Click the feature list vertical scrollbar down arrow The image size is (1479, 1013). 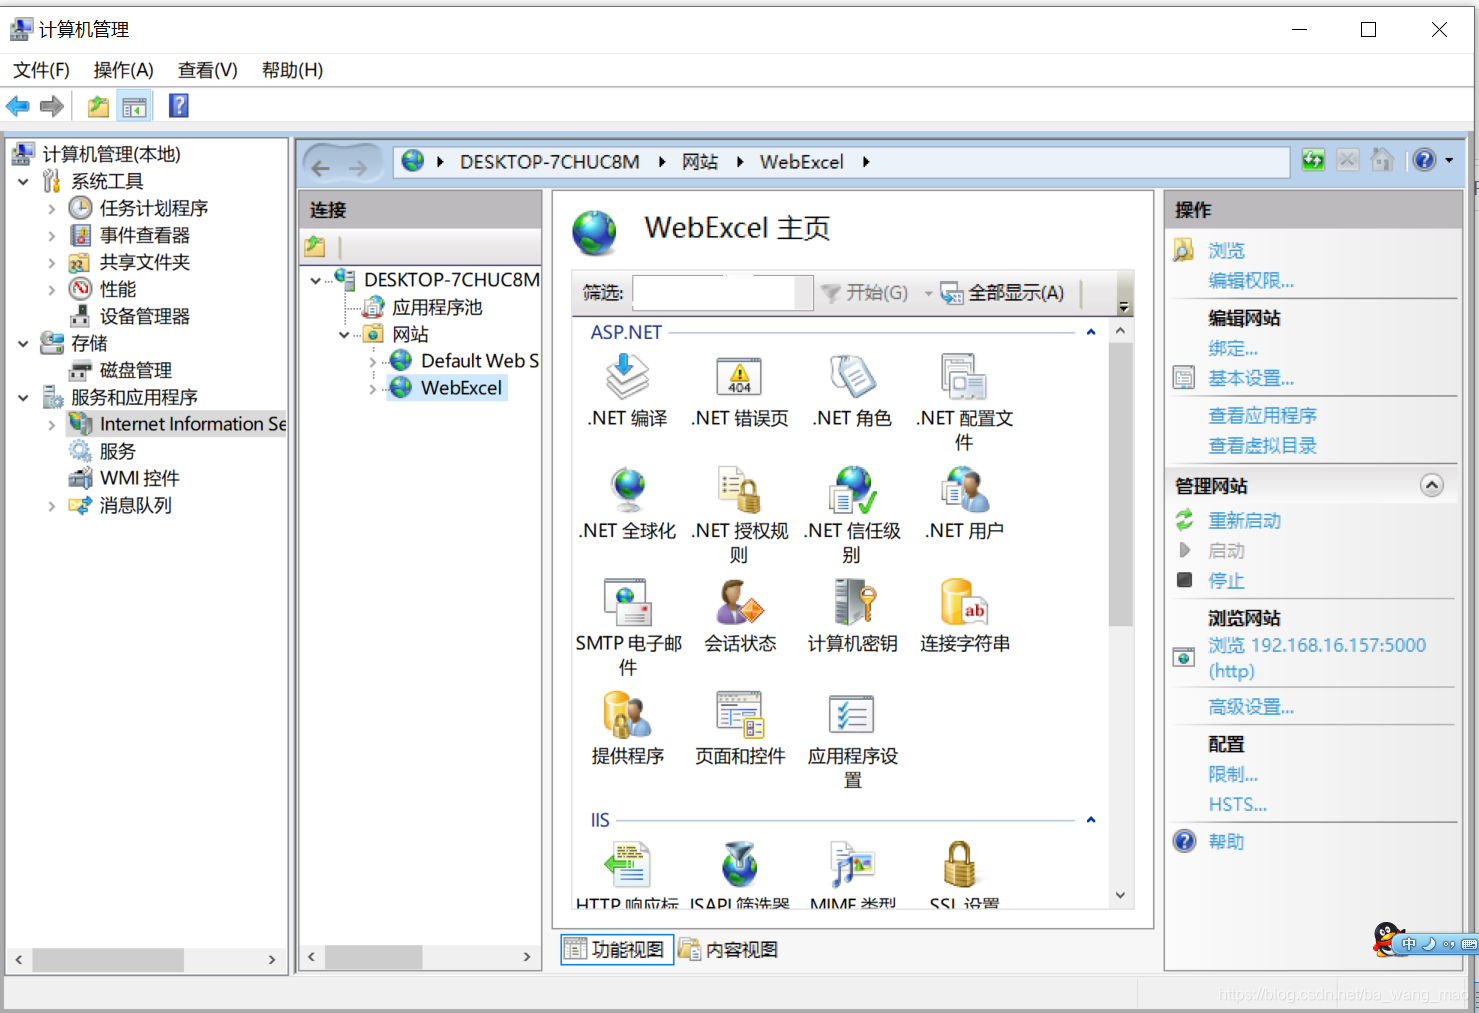(1120, 895)
